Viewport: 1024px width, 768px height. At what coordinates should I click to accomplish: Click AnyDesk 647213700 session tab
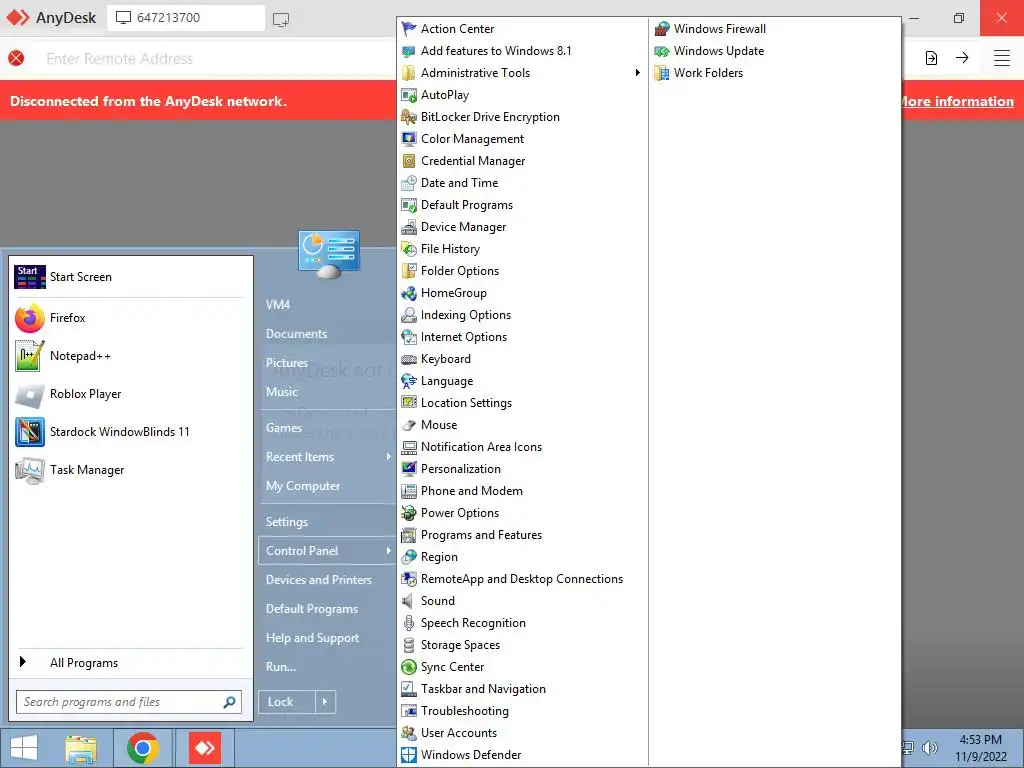pyautogui.click(x=186, y=18)
